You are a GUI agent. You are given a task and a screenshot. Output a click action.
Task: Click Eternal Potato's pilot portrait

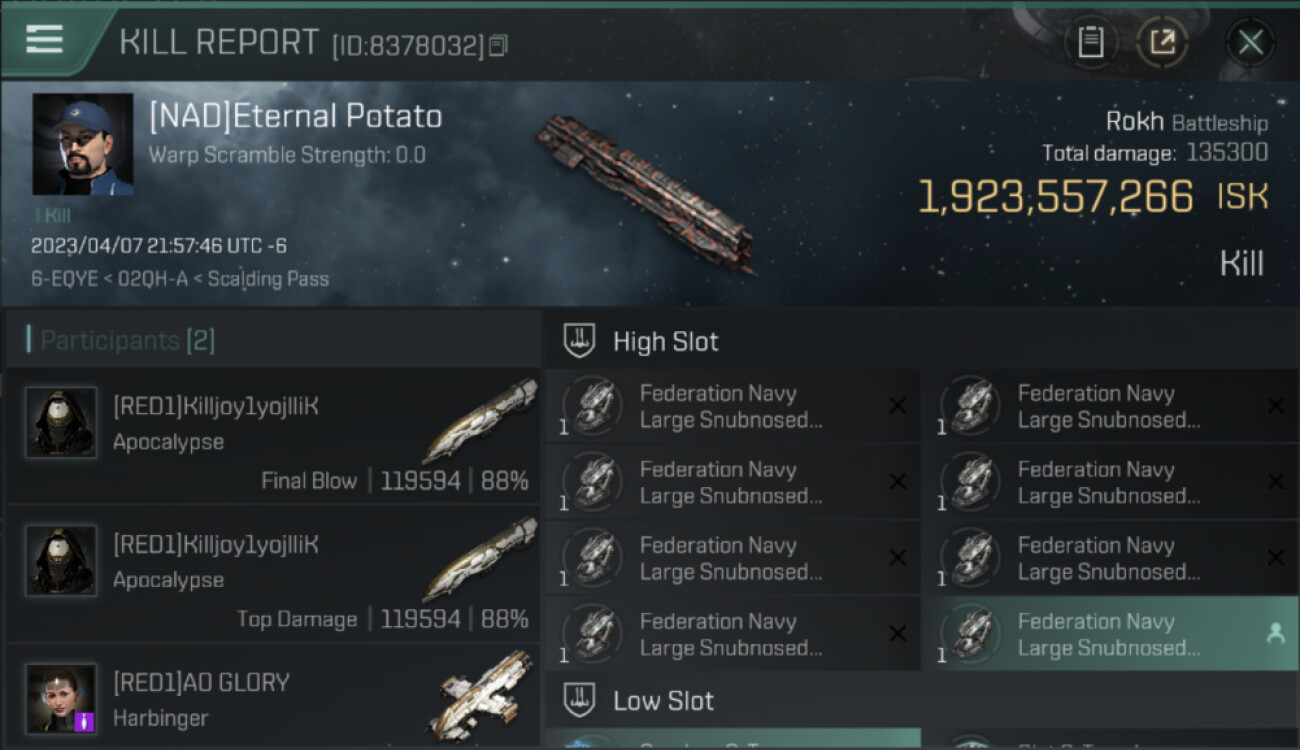pyautogui.click(x=83, y=144)
